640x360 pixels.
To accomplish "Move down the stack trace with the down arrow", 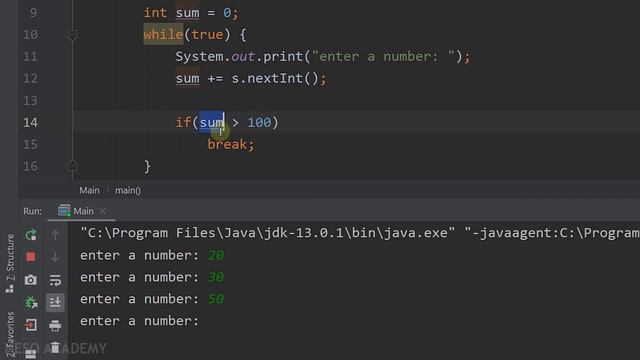I will (x=55, y=257).
